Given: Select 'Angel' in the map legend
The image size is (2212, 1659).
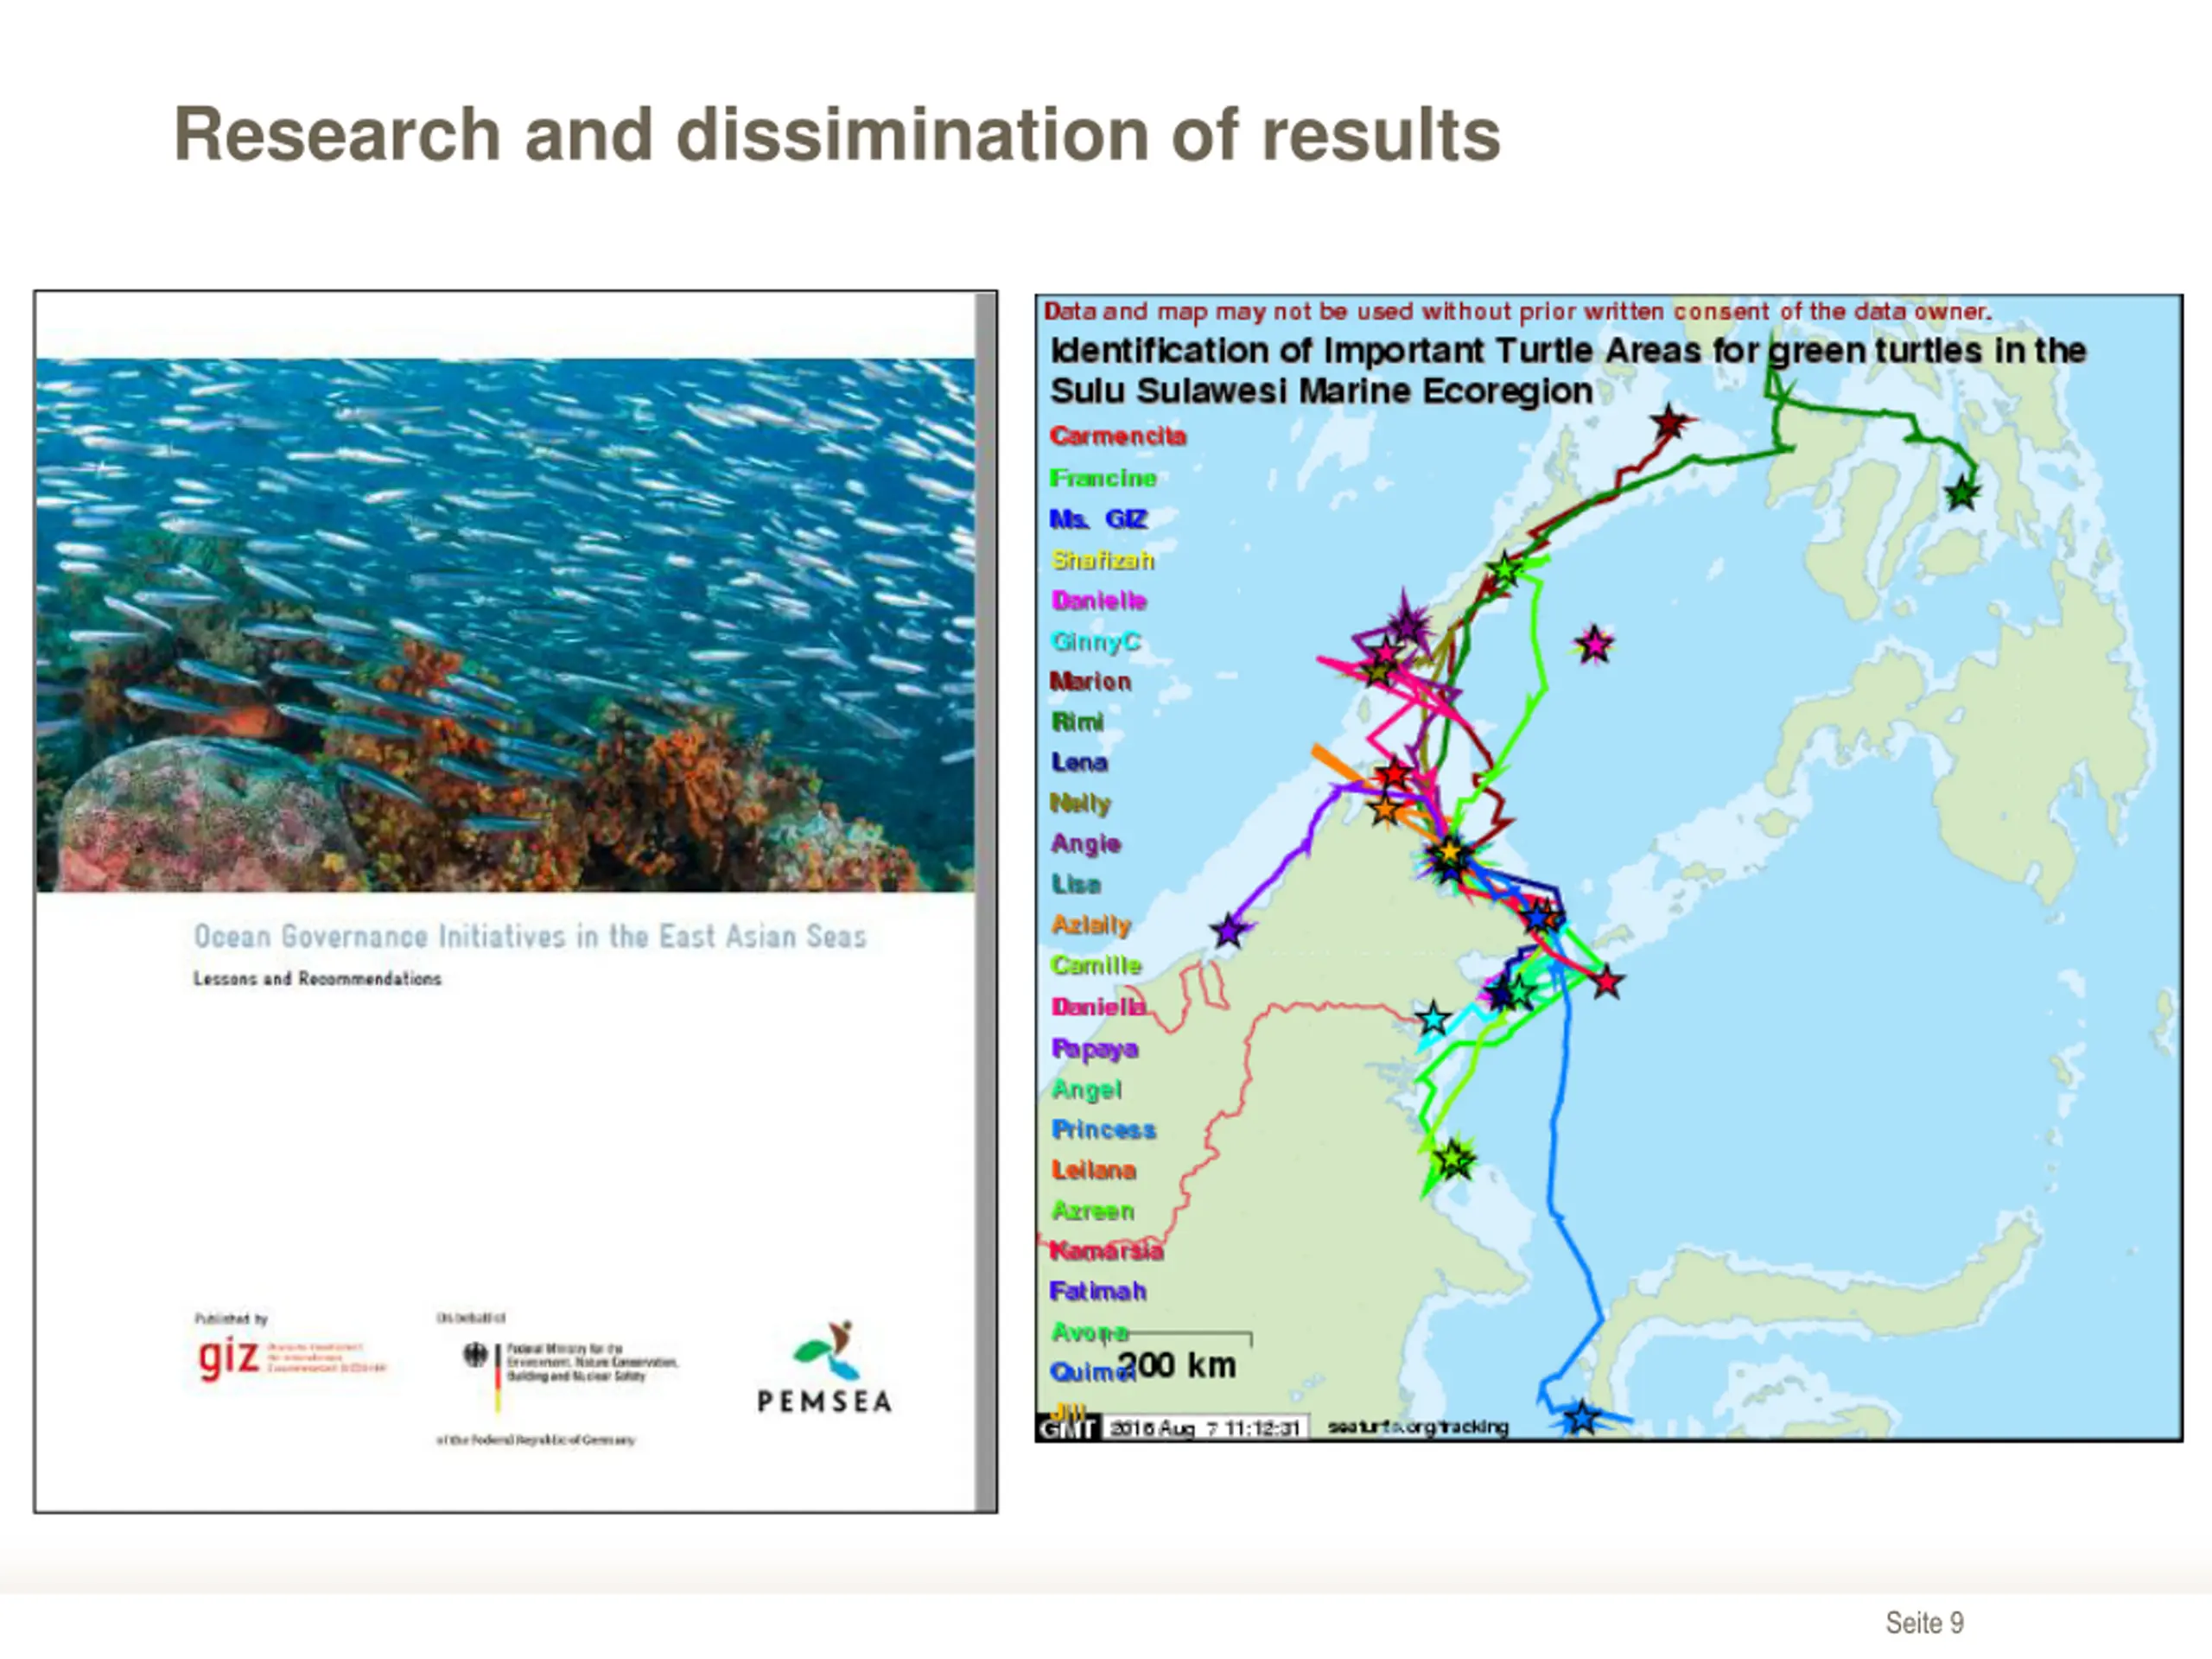Looking at the screenshot, I should (x=1086, y=1089).
